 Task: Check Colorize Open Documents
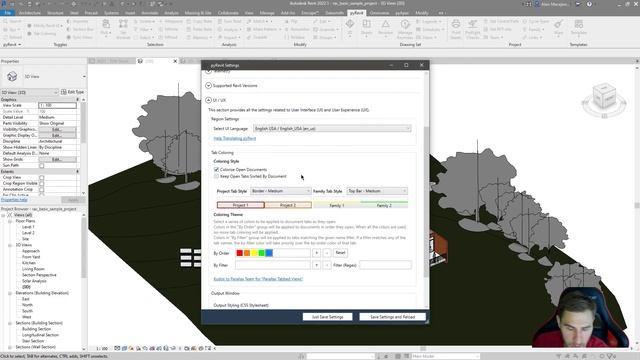coord(216,169)
